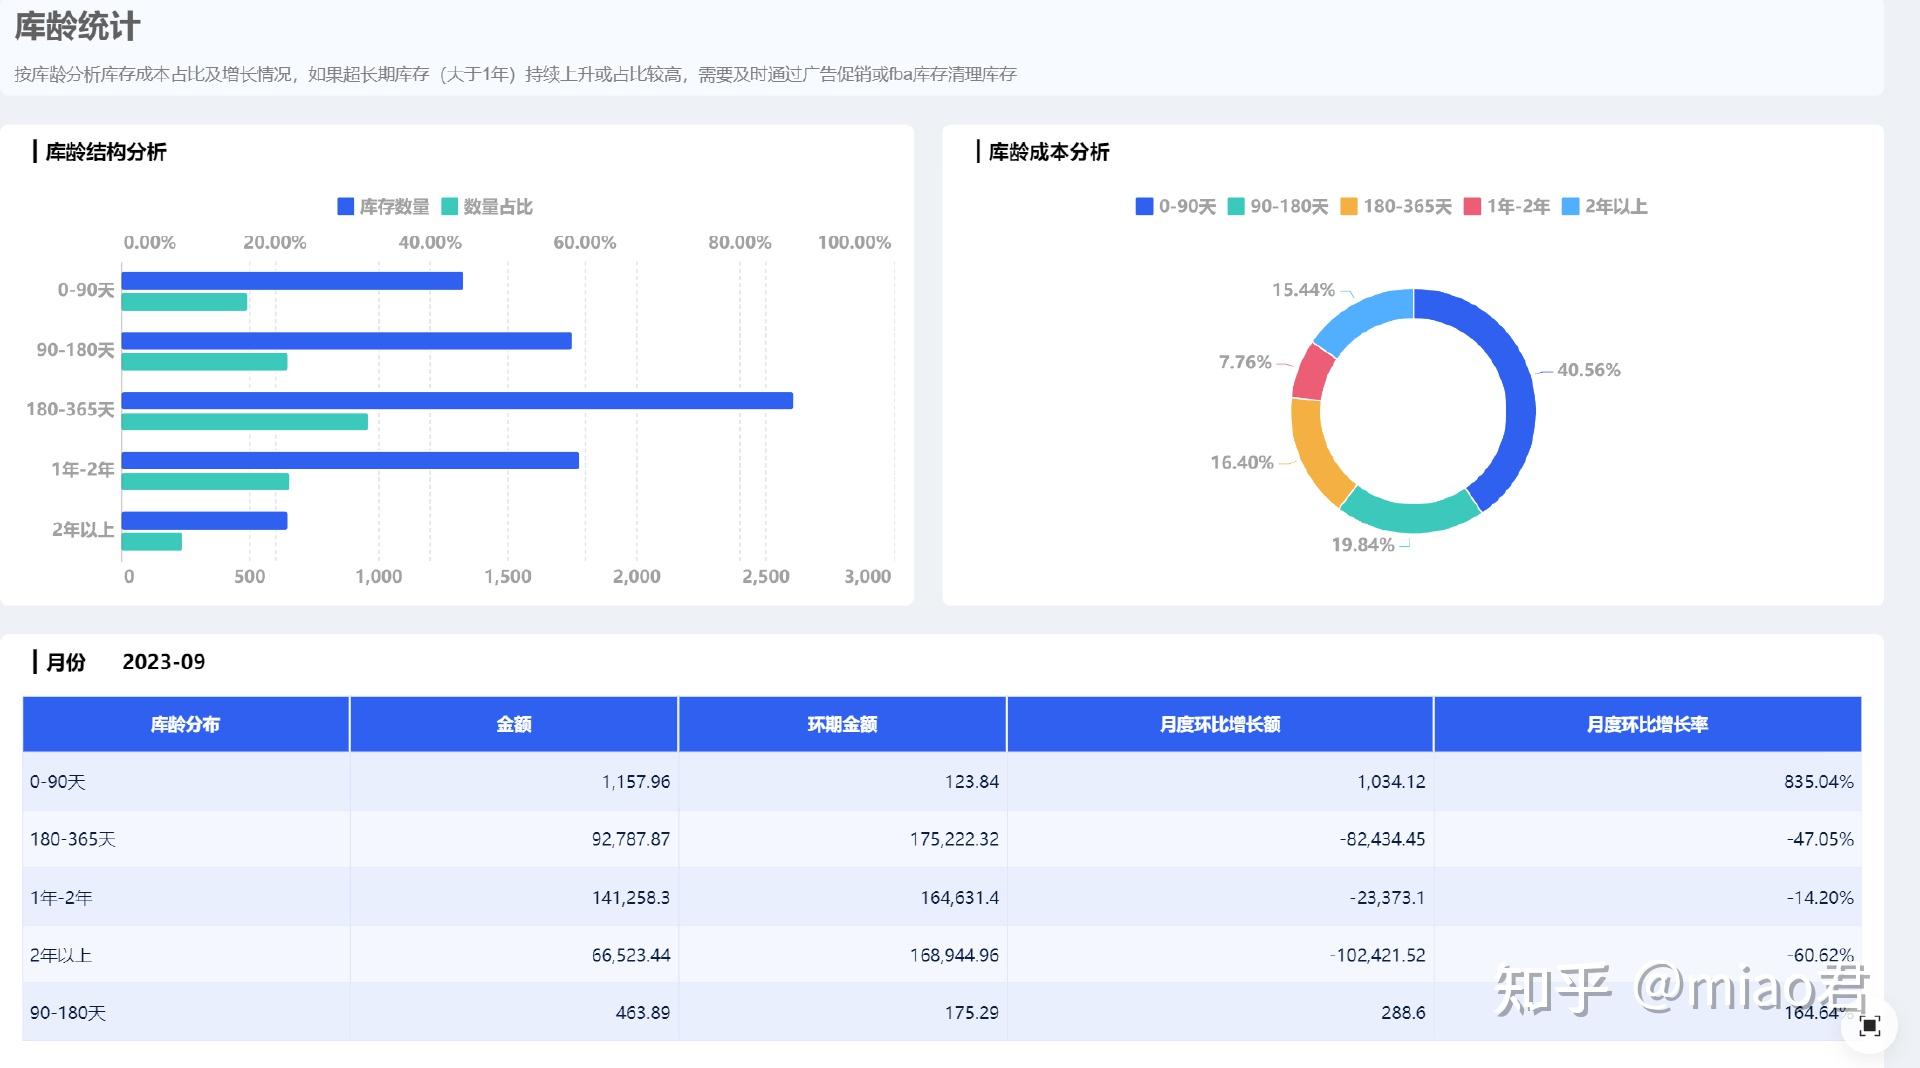Click the 月度环比增长额 column header

pos(1219,724)
